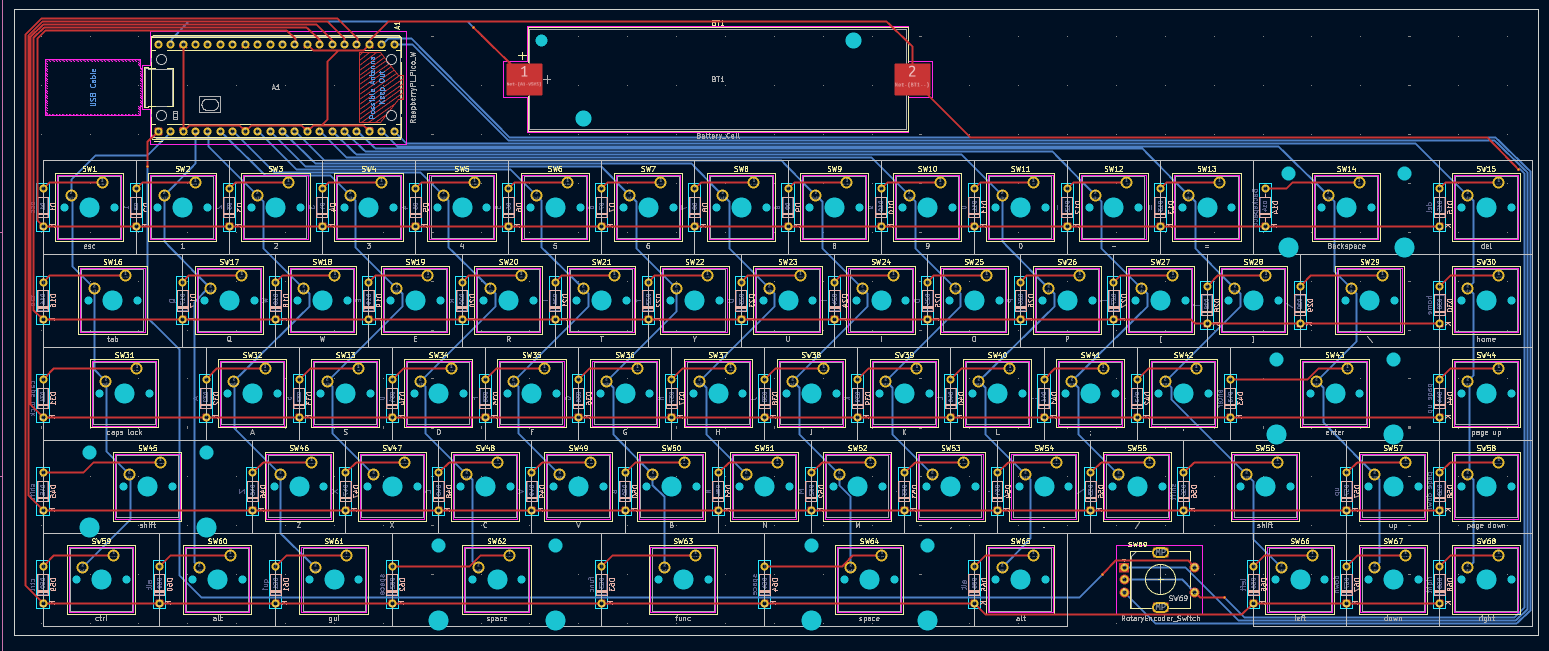Click the red negative battery pad 2
Viewport: 1549px width, 651px height.
tap(911, 80)
